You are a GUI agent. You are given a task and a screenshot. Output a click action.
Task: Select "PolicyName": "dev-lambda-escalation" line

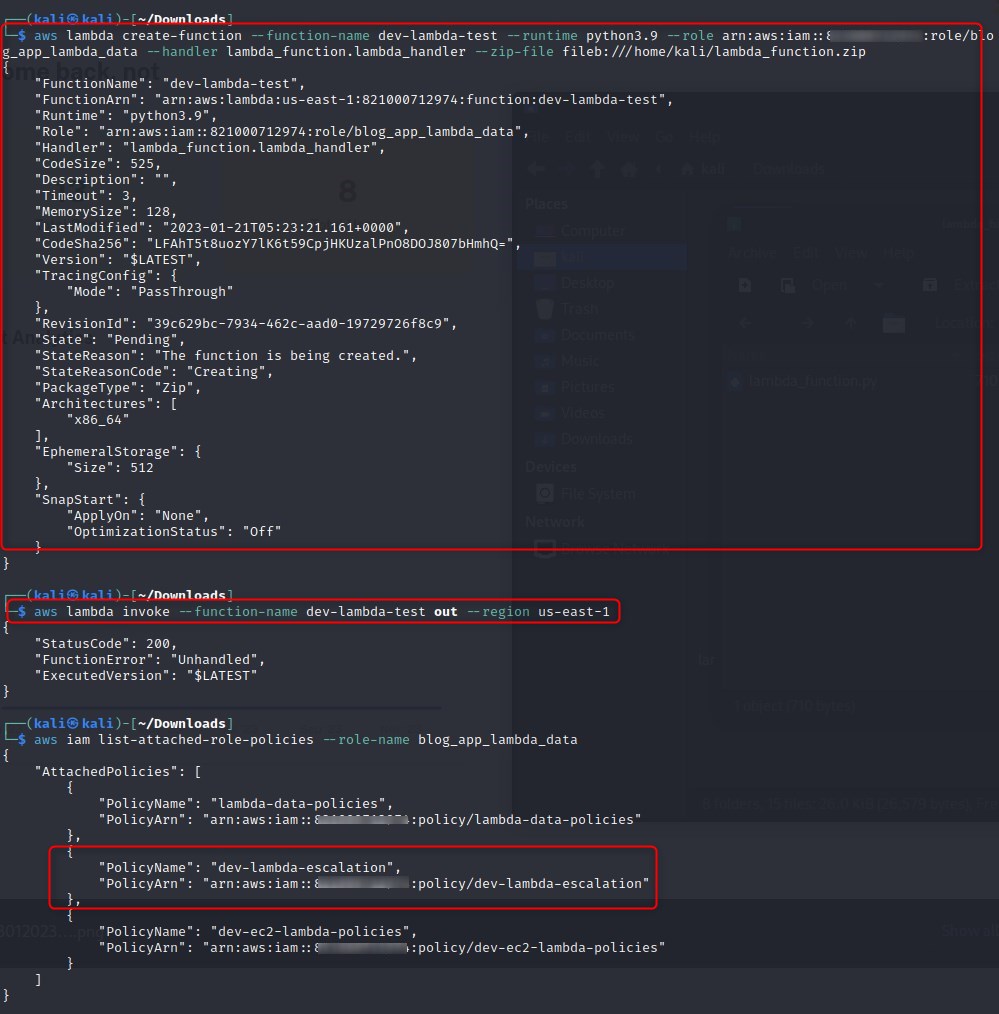click(249, 867)
